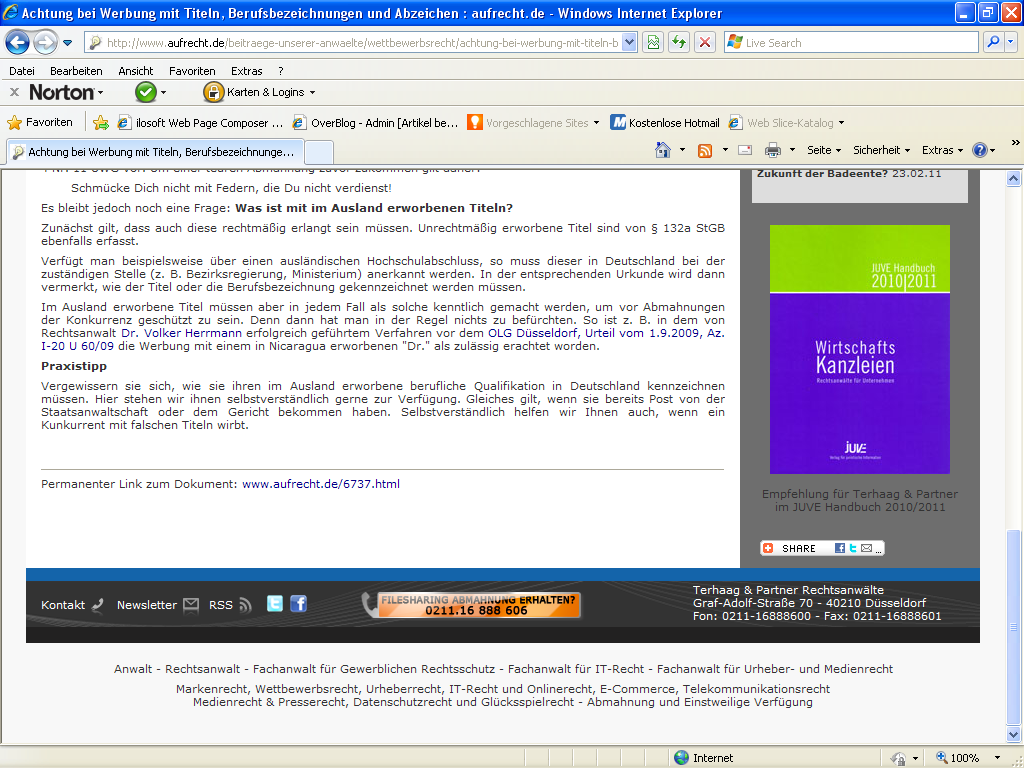Open Norton Karten & Logins dropdown

(x=260, y=93)
